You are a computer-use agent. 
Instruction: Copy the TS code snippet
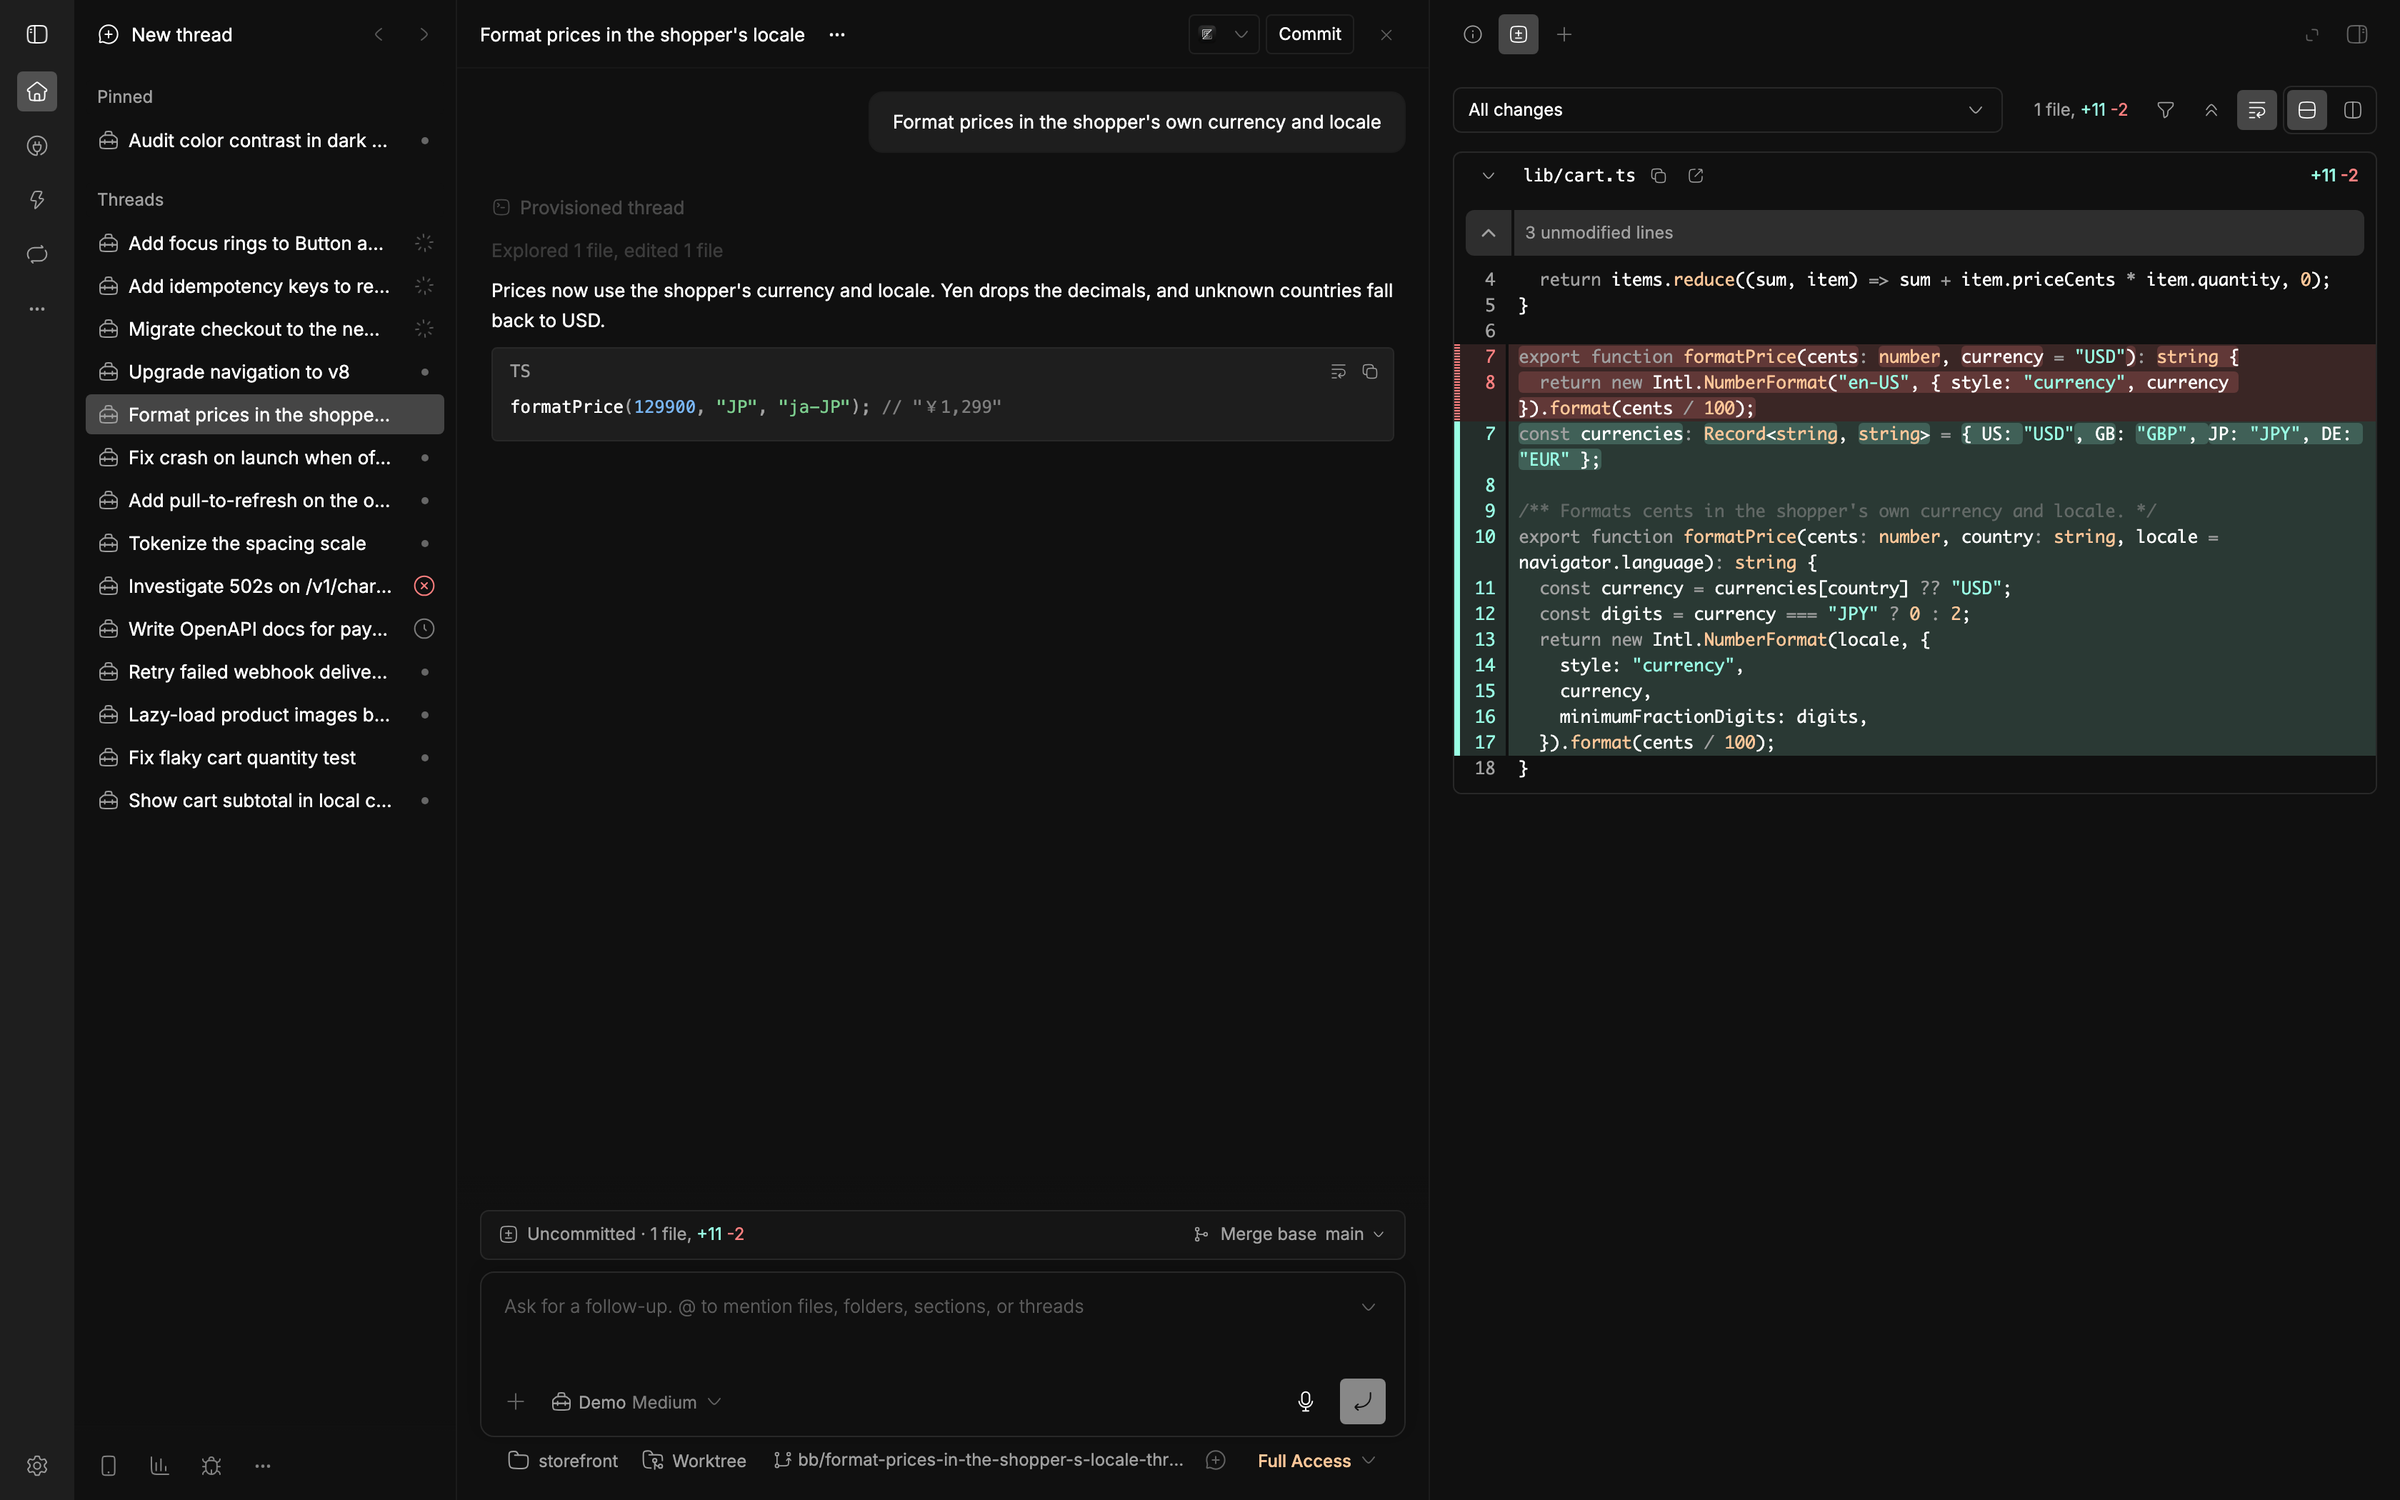pos(1370,371)
